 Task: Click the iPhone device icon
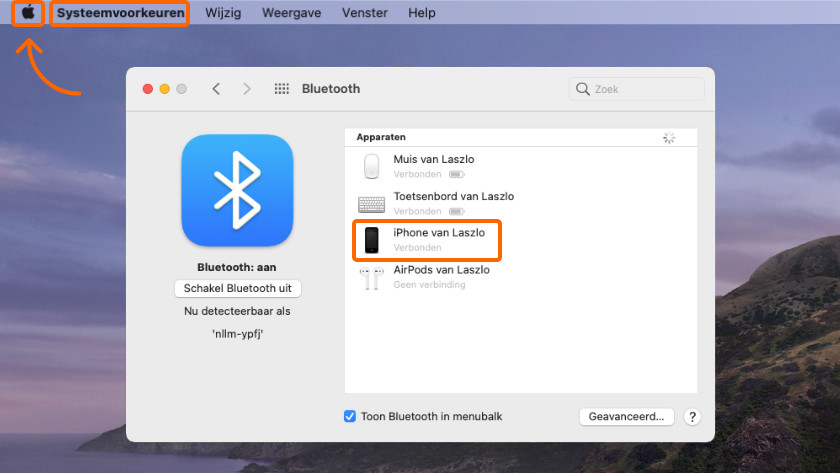click(371, 239)
